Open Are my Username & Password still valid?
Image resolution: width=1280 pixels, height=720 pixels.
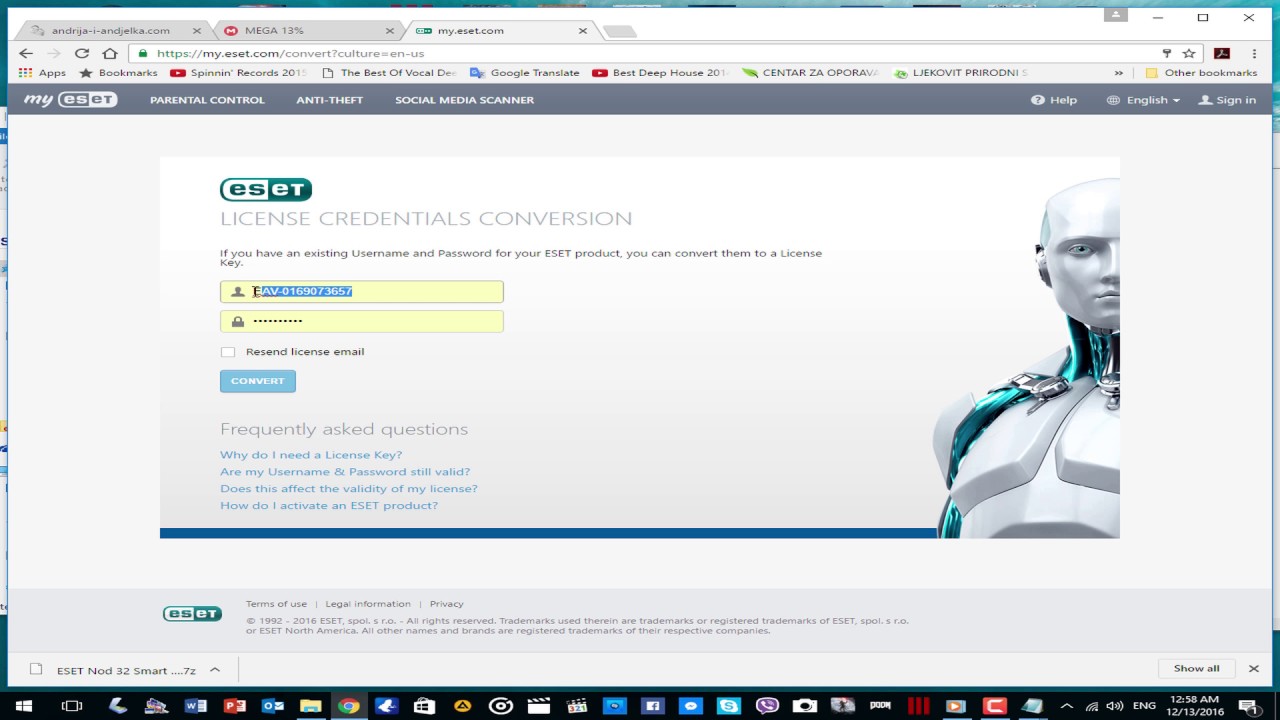[345, 472]
